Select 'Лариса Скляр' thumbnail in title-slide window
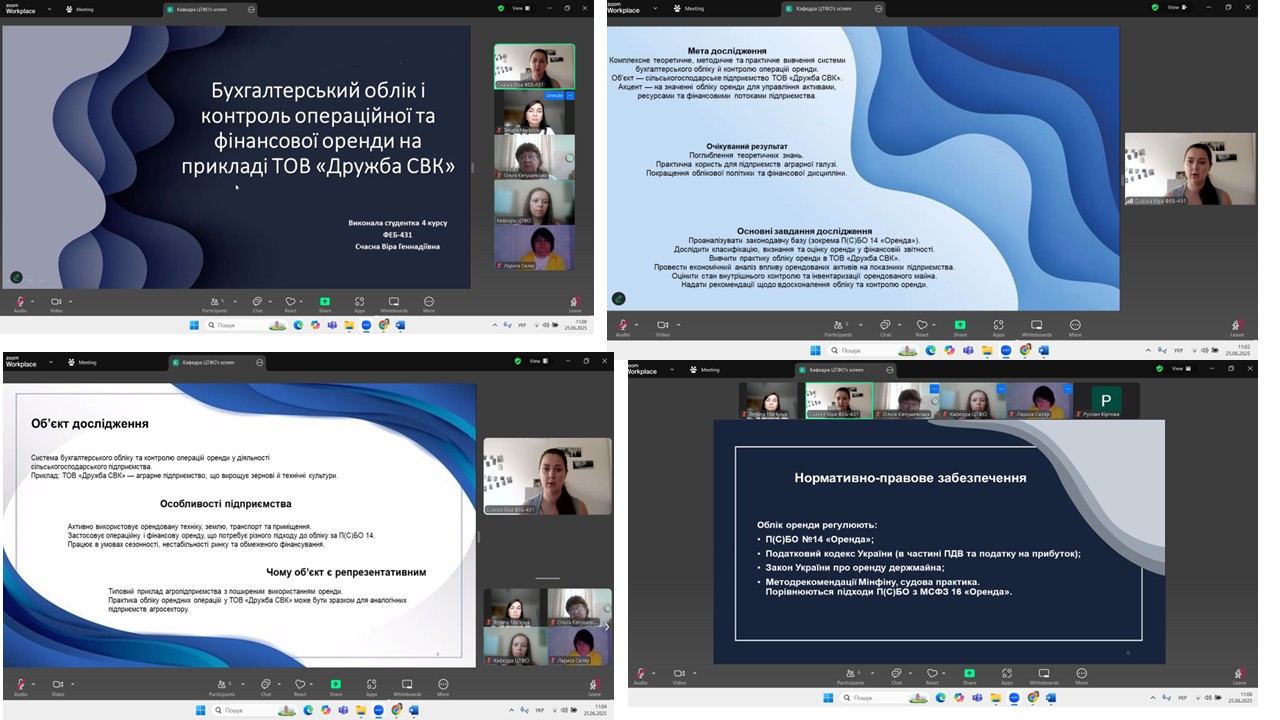 tap(534, 248)
